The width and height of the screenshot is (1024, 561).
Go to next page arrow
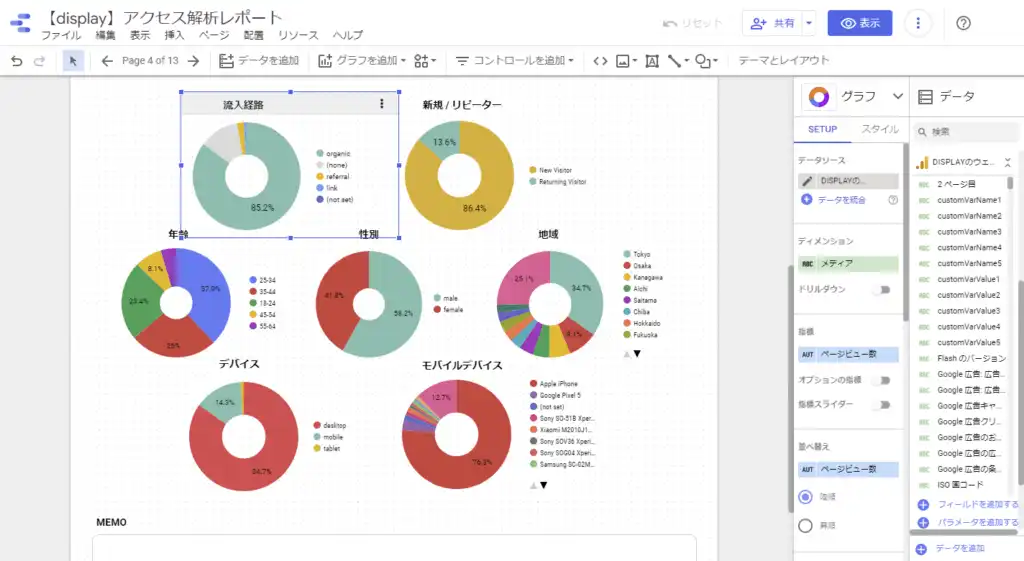(193, 61)
